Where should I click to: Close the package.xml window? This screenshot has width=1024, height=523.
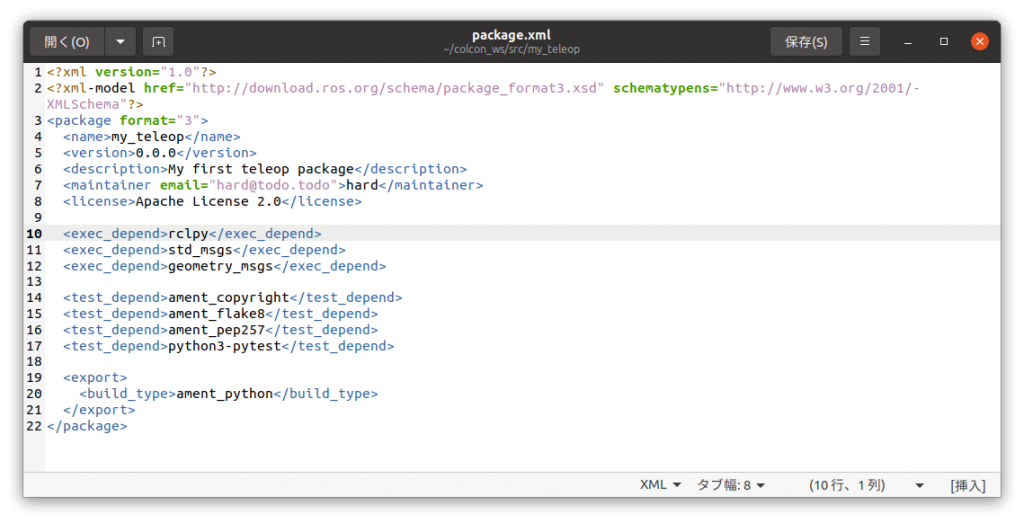pyautogui.click(x=980, y=42)
